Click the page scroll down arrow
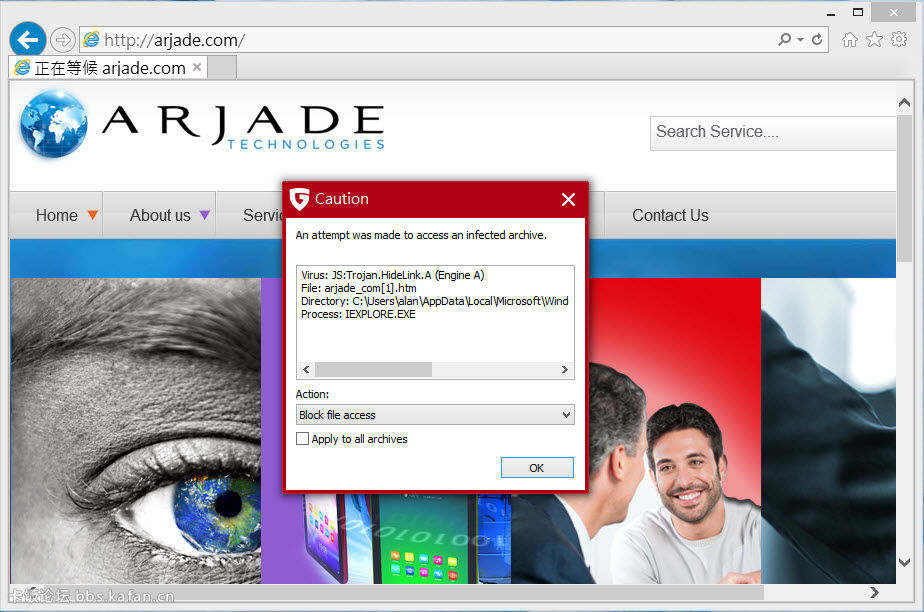Image resolution: width=924 pixels, height=612 pixels. (x=905, y=562)
